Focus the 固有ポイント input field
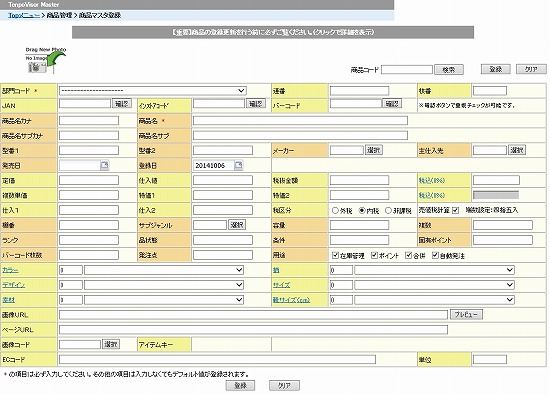Viewport: 550px width, 395px height. click(503, 240)
